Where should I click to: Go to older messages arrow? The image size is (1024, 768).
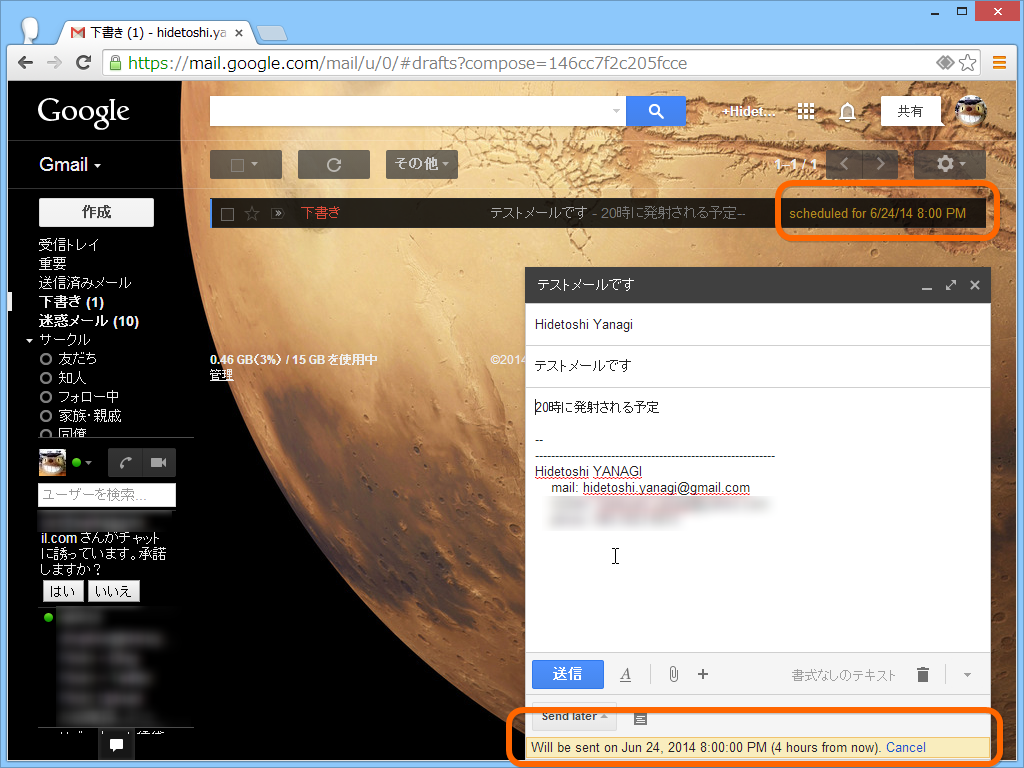tap(880, 164)
